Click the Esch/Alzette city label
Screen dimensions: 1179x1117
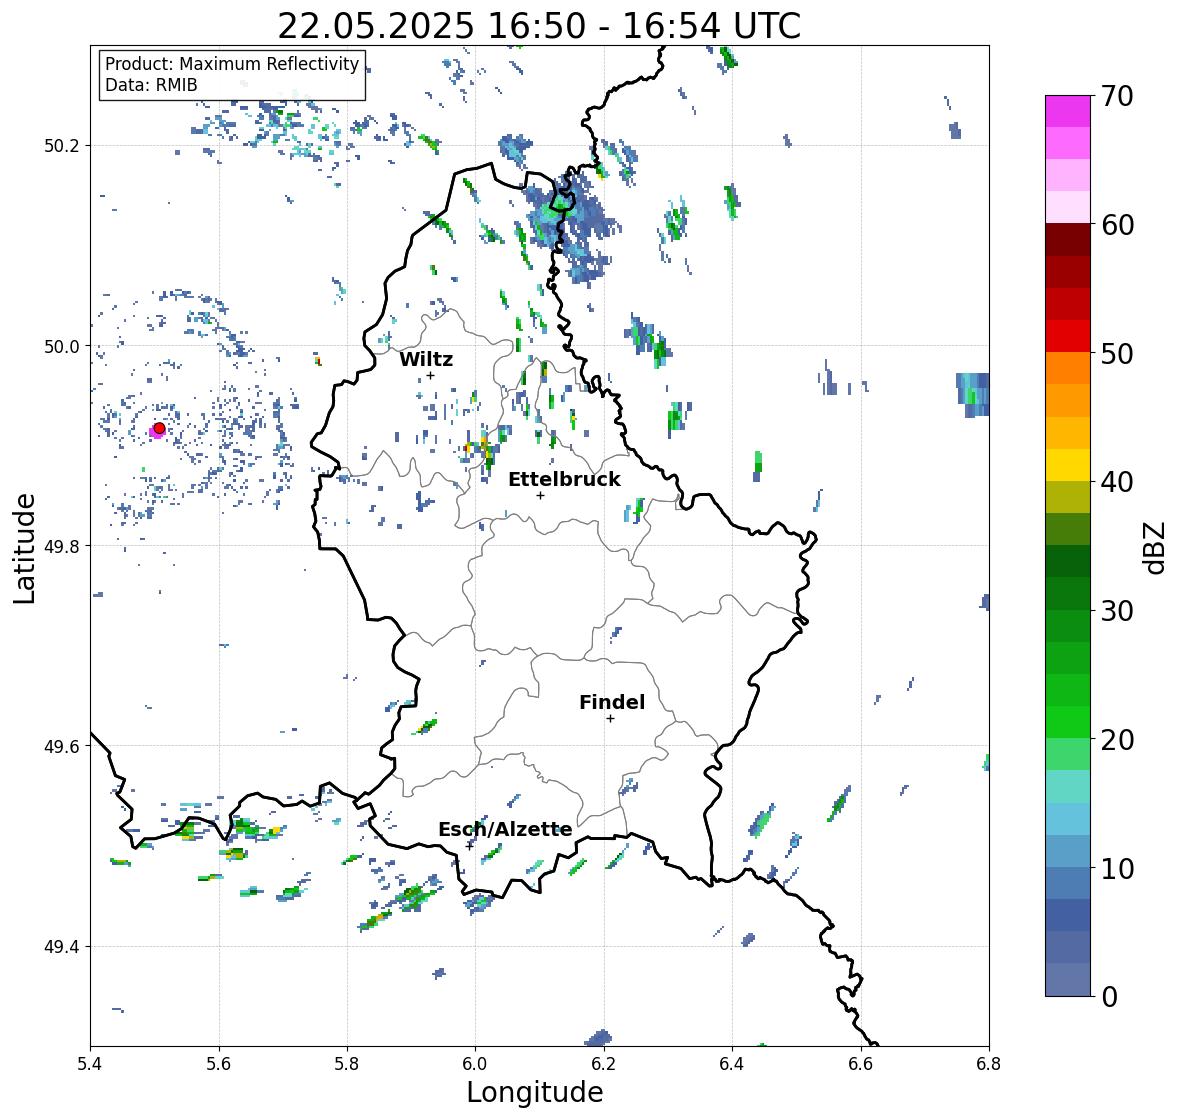[505, 829]
